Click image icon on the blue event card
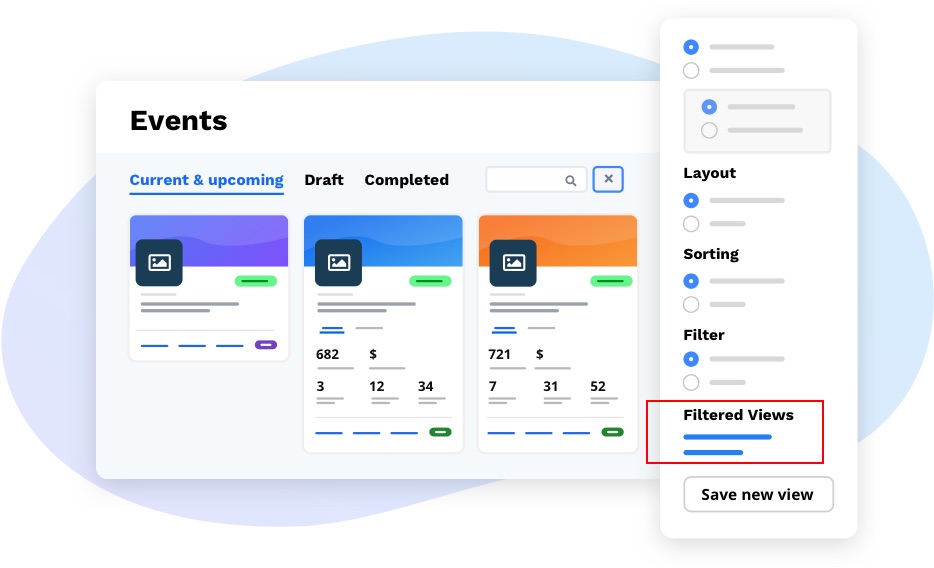 tap(338, 262)
